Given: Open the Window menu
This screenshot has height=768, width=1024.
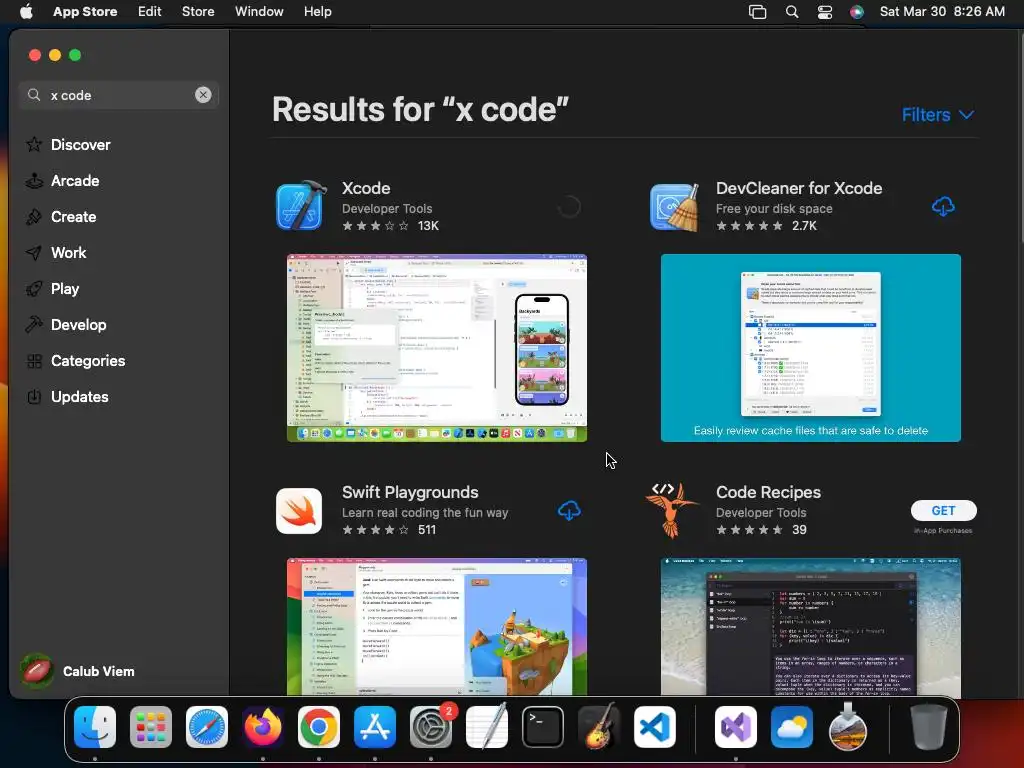Looking at the screenshot, I should (x=259, y=12).
